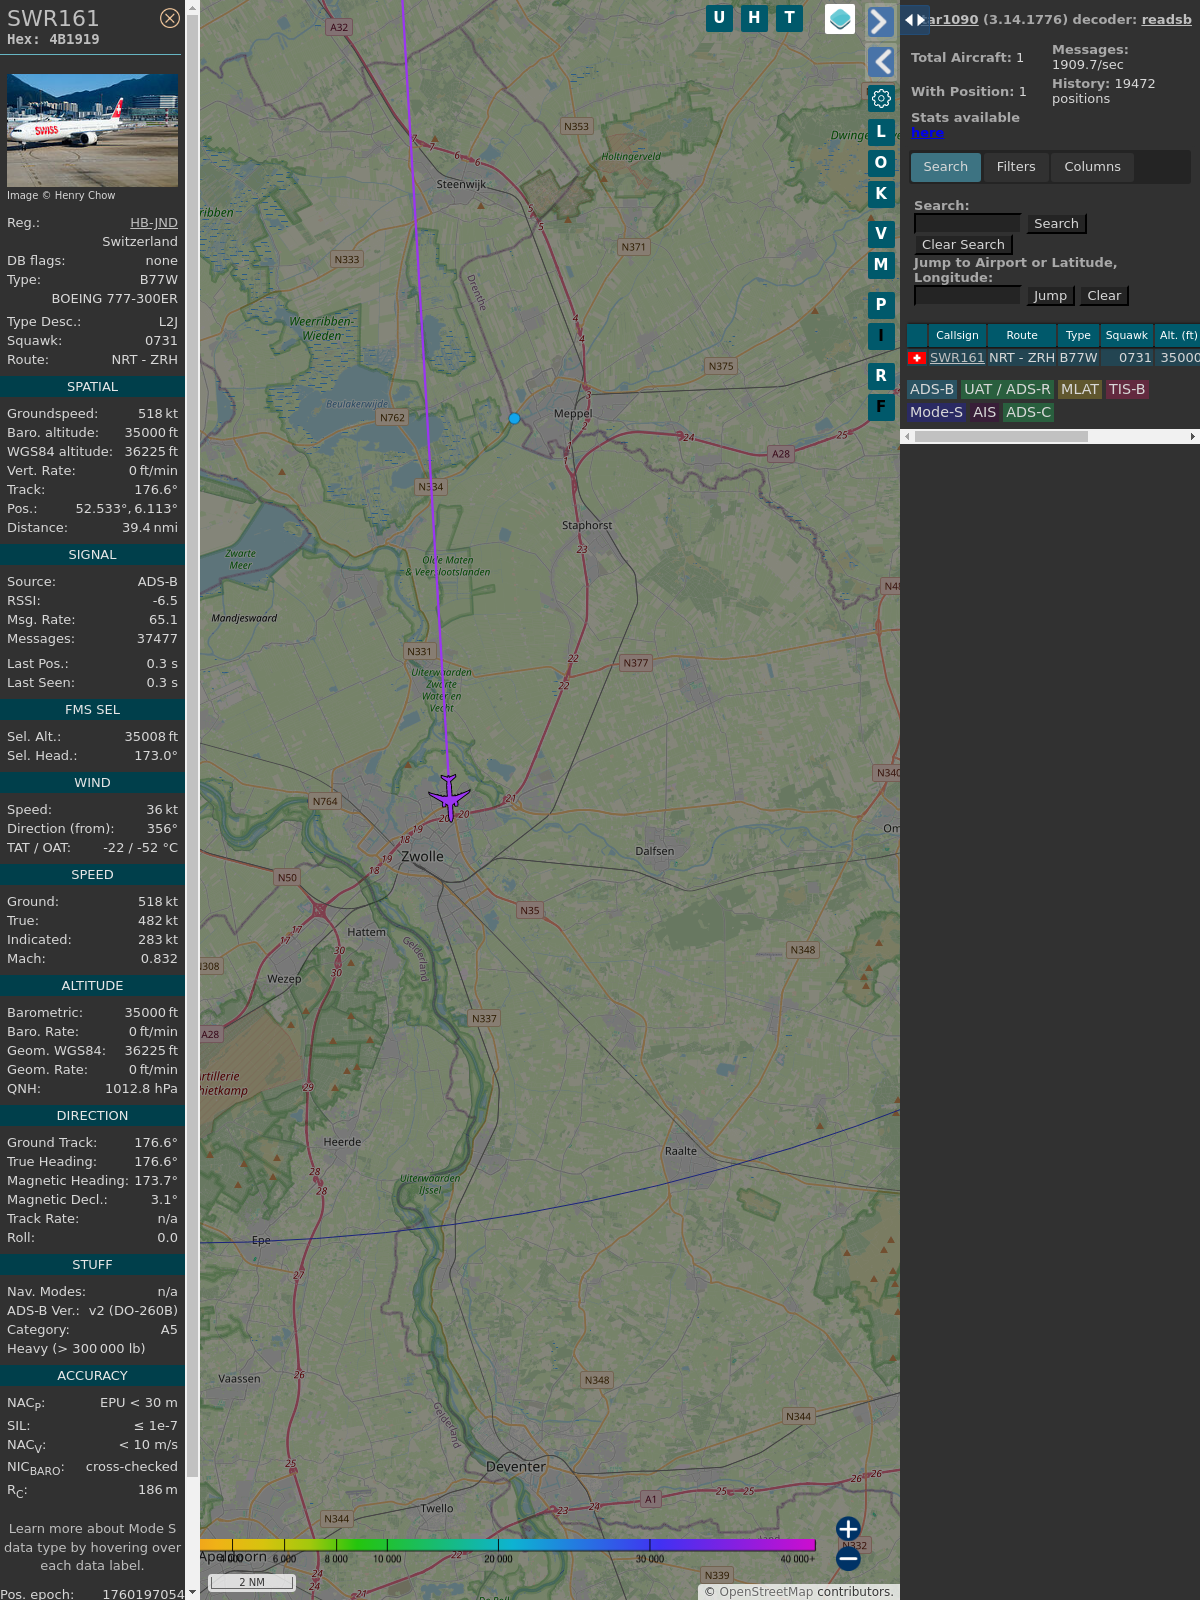This screenshot has width=1200, height=1600.
Task: Toggle the T map button
Action: [790, 18]
